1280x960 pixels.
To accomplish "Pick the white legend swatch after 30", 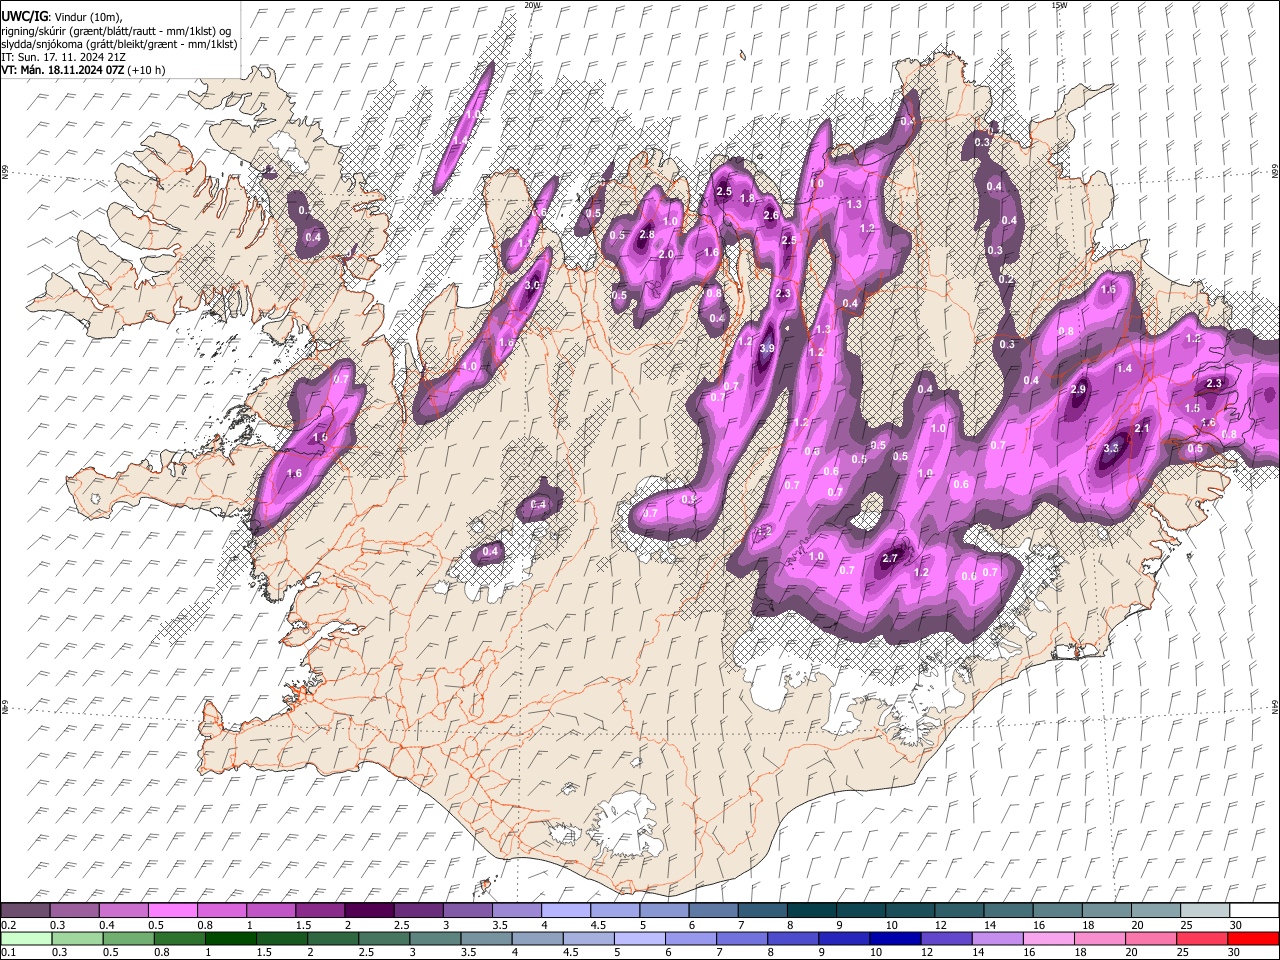I will tap(1253, 911).
